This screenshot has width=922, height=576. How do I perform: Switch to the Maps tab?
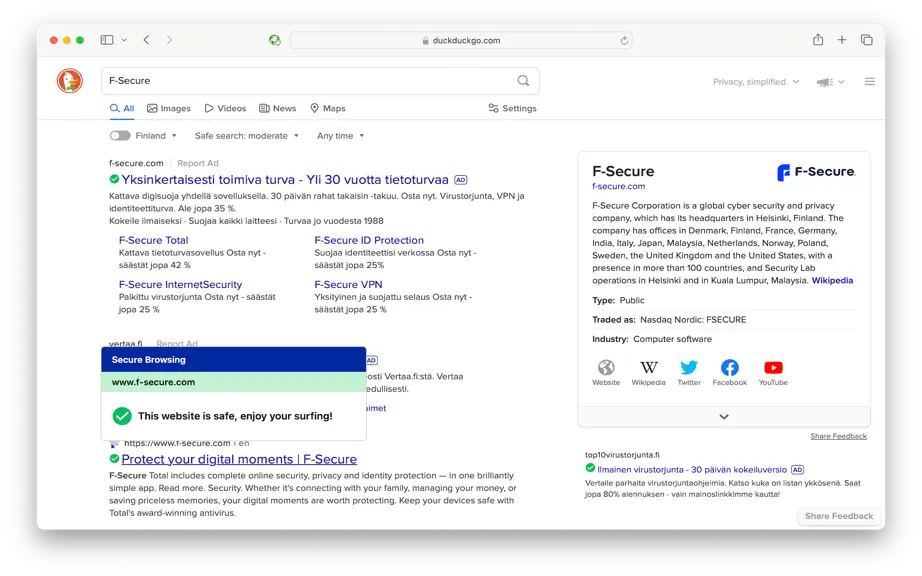click(328, 108)
